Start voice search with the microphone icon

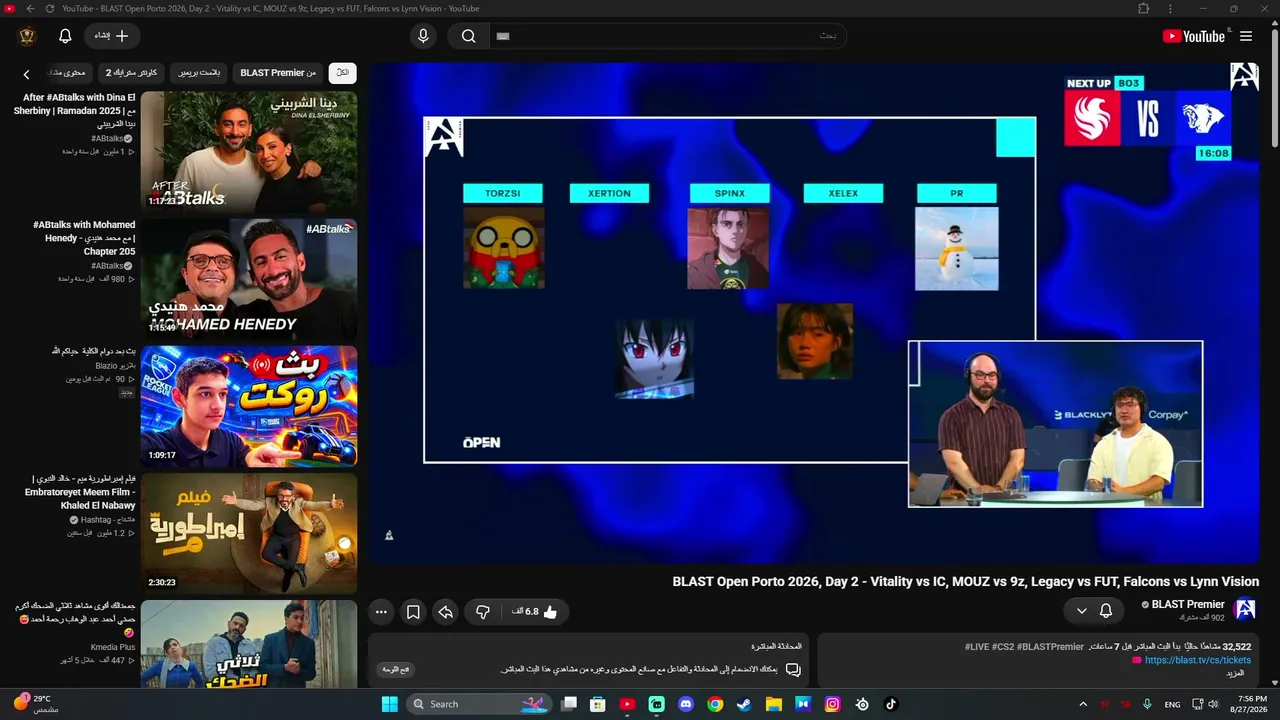point(423,36)
